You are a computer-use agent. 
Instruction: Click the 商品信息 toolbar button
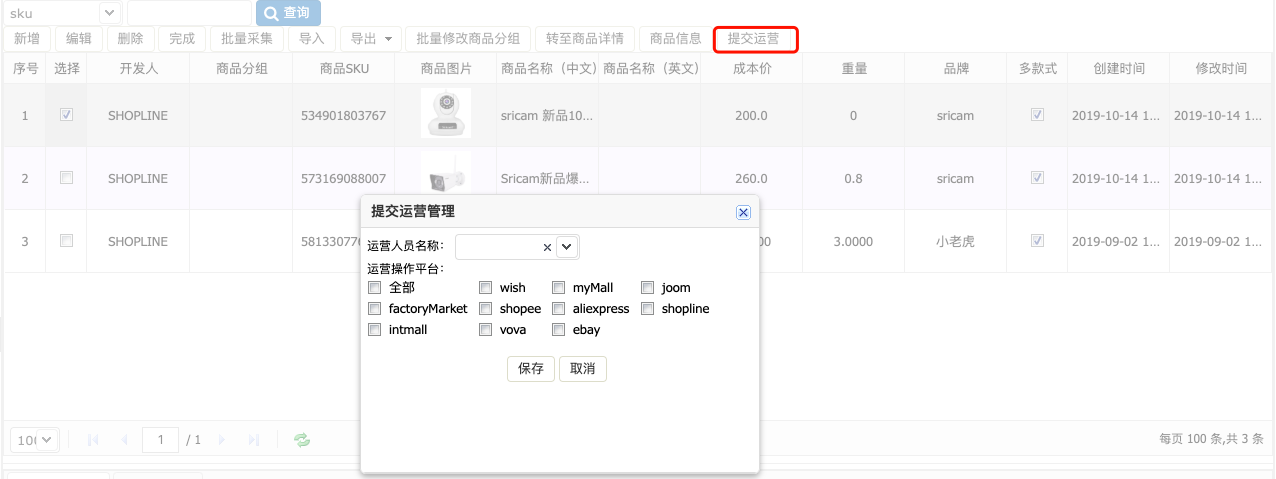[x=676, y=39]
